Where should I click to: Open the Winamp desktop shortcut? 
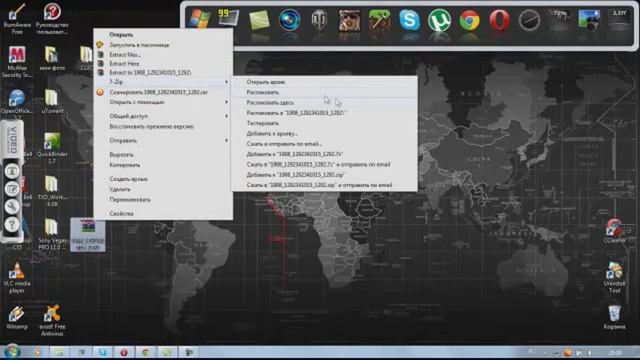pyautogui.click(x=17, y=318)
